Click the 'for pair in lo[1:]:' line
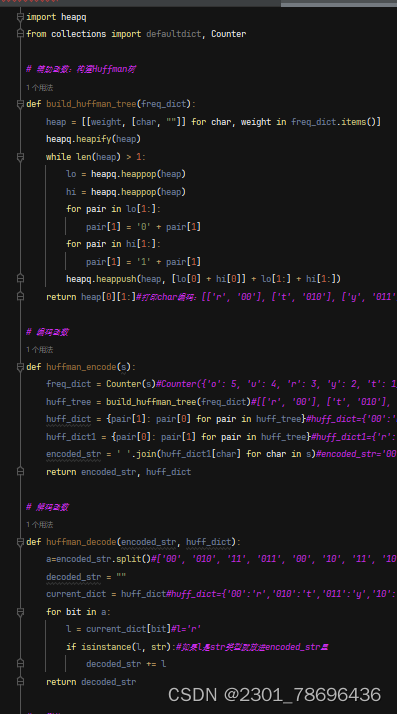Viewport: 397px width, 714px height. click(113, 209)
